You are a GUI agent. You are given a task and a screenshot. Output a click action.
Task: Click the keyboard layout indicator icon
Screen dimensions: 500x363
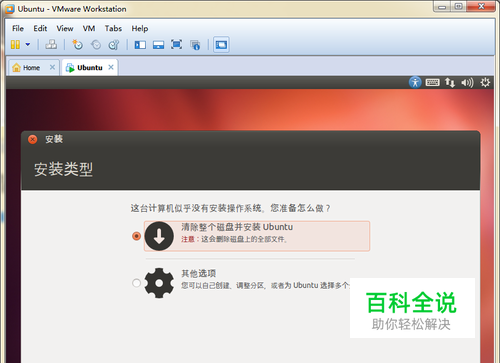[x=432, y=82]
